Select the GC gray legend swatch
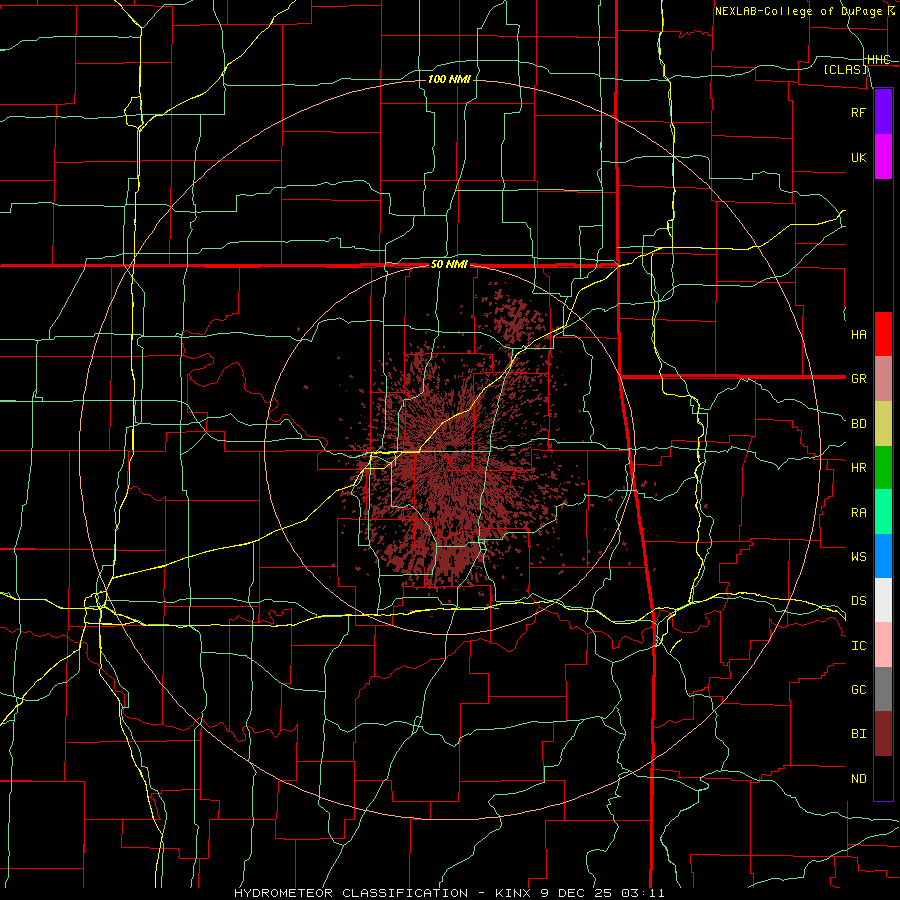Viewport: 900px width, 900px height. pos(883,689)
